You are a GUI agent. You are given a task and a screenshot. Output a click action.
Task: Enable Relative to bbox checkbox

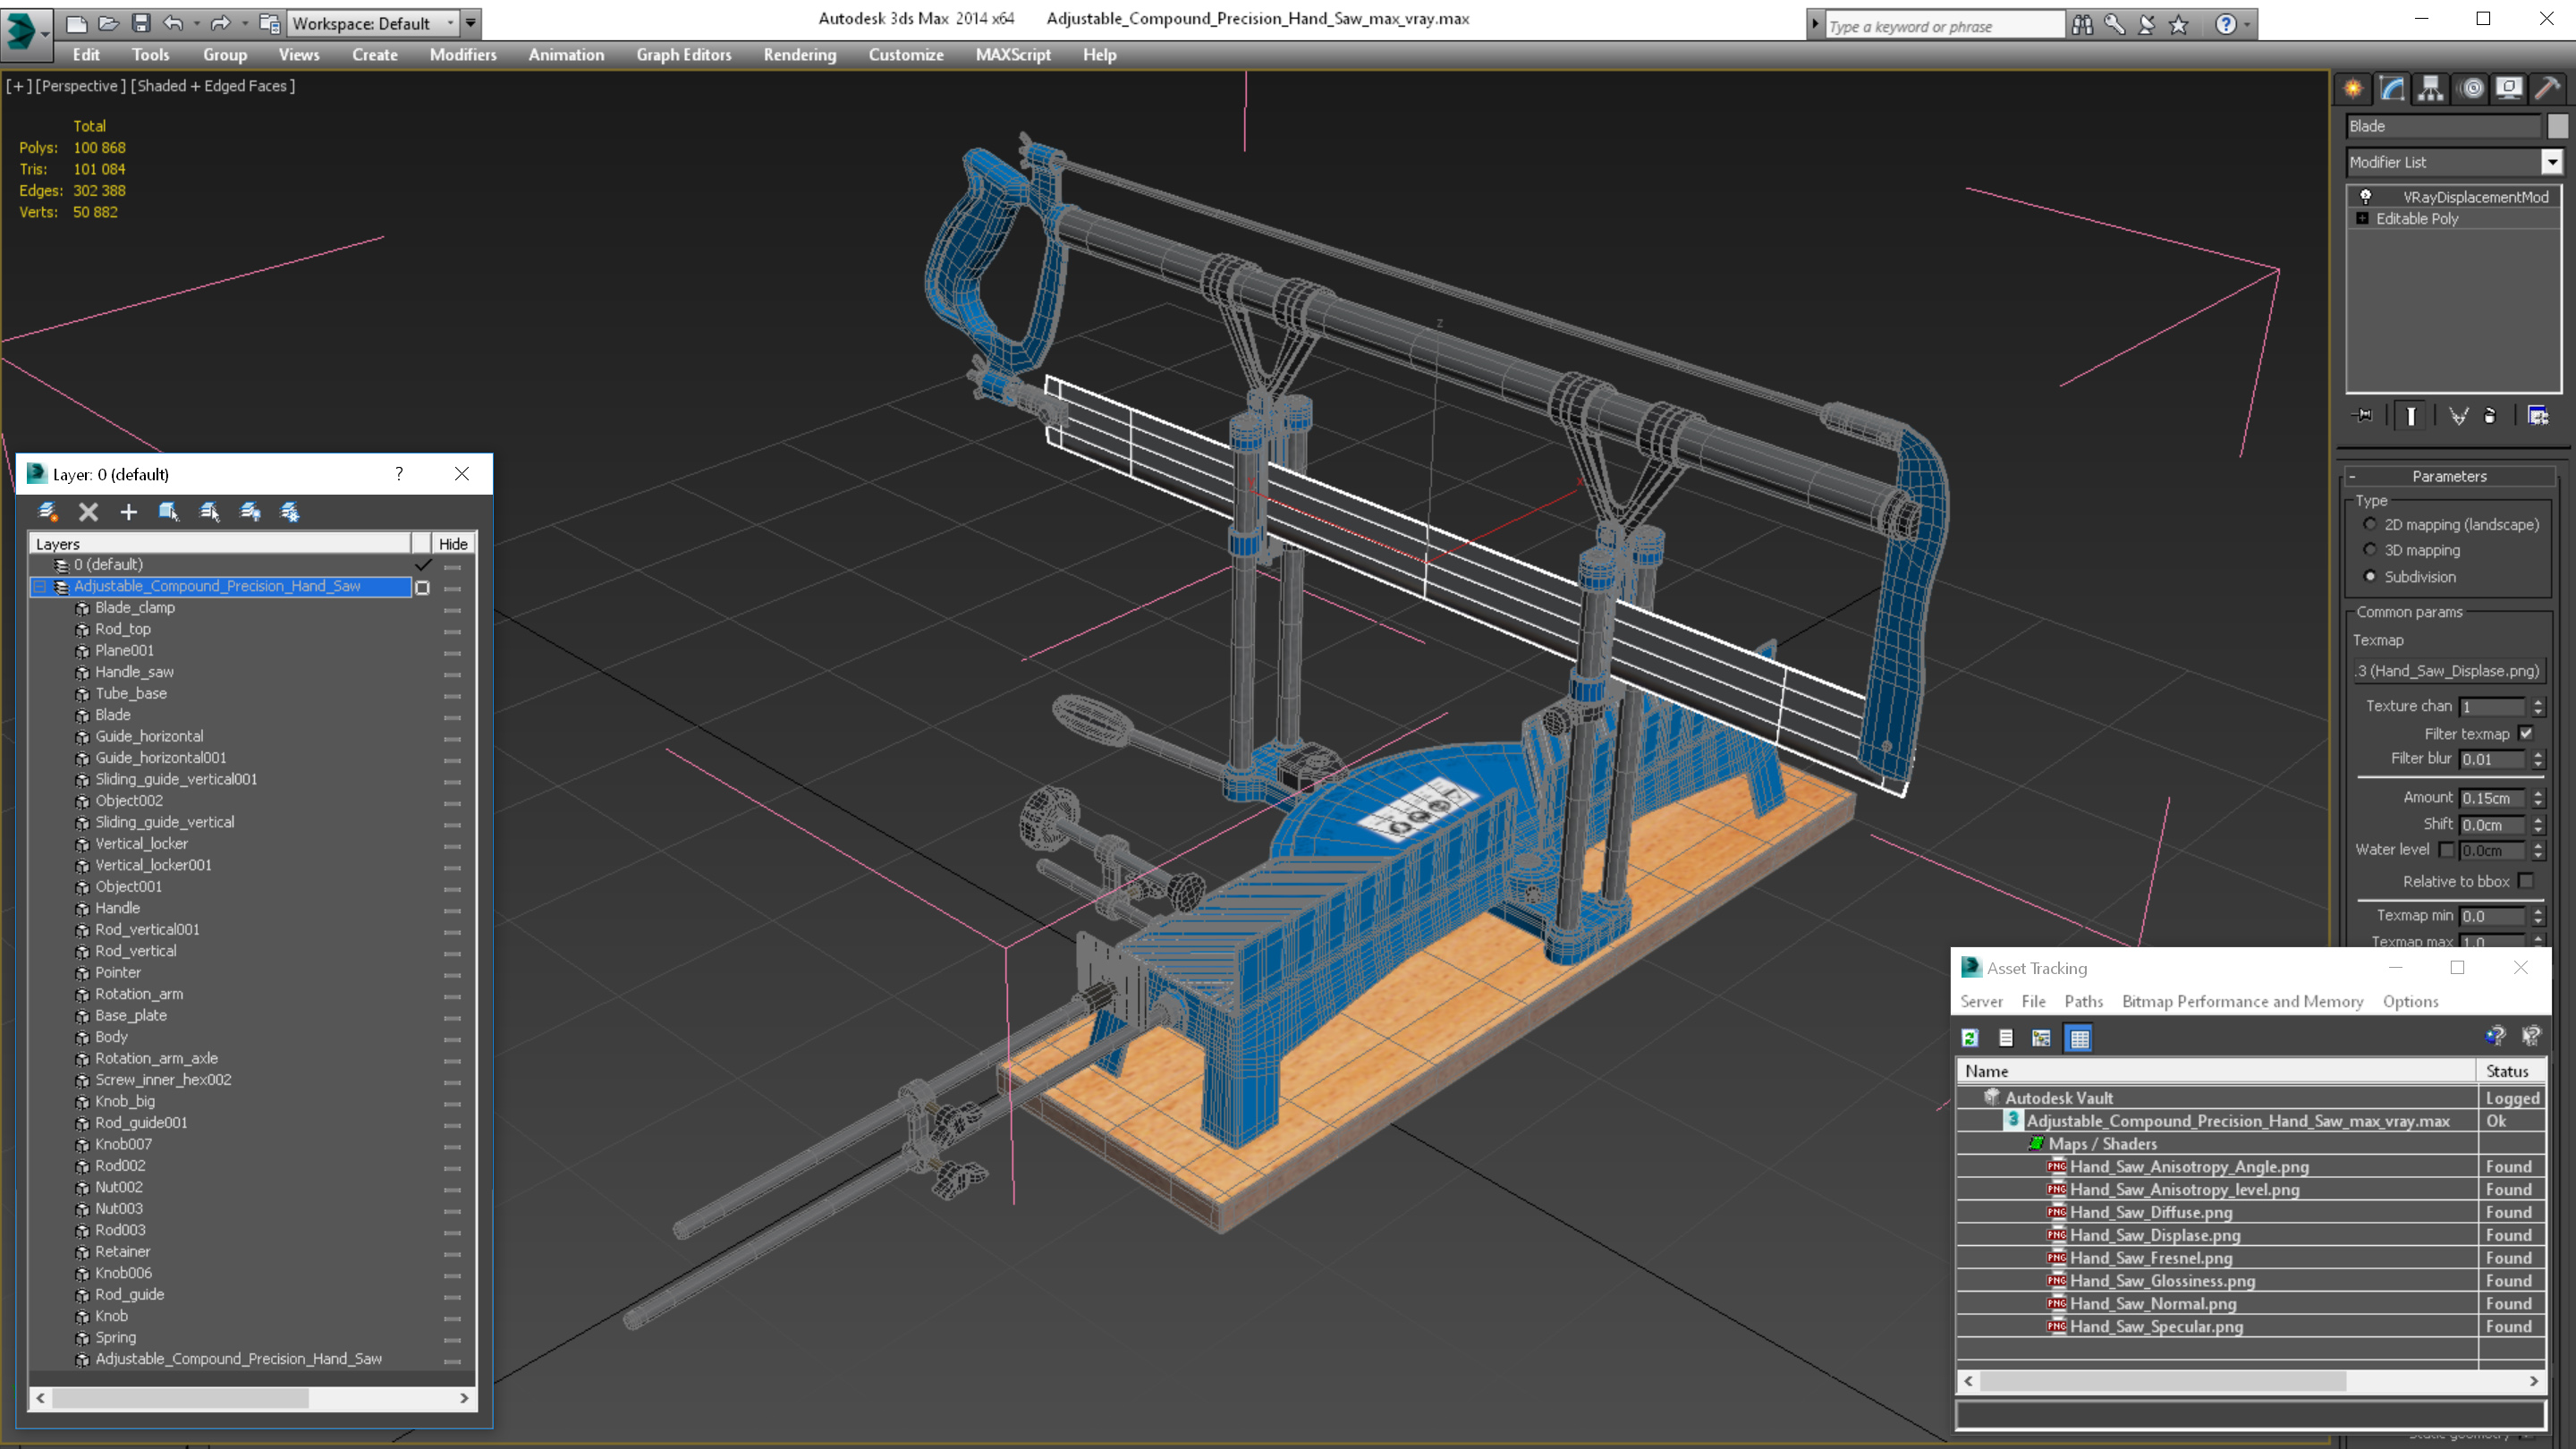click(2526, 881)
